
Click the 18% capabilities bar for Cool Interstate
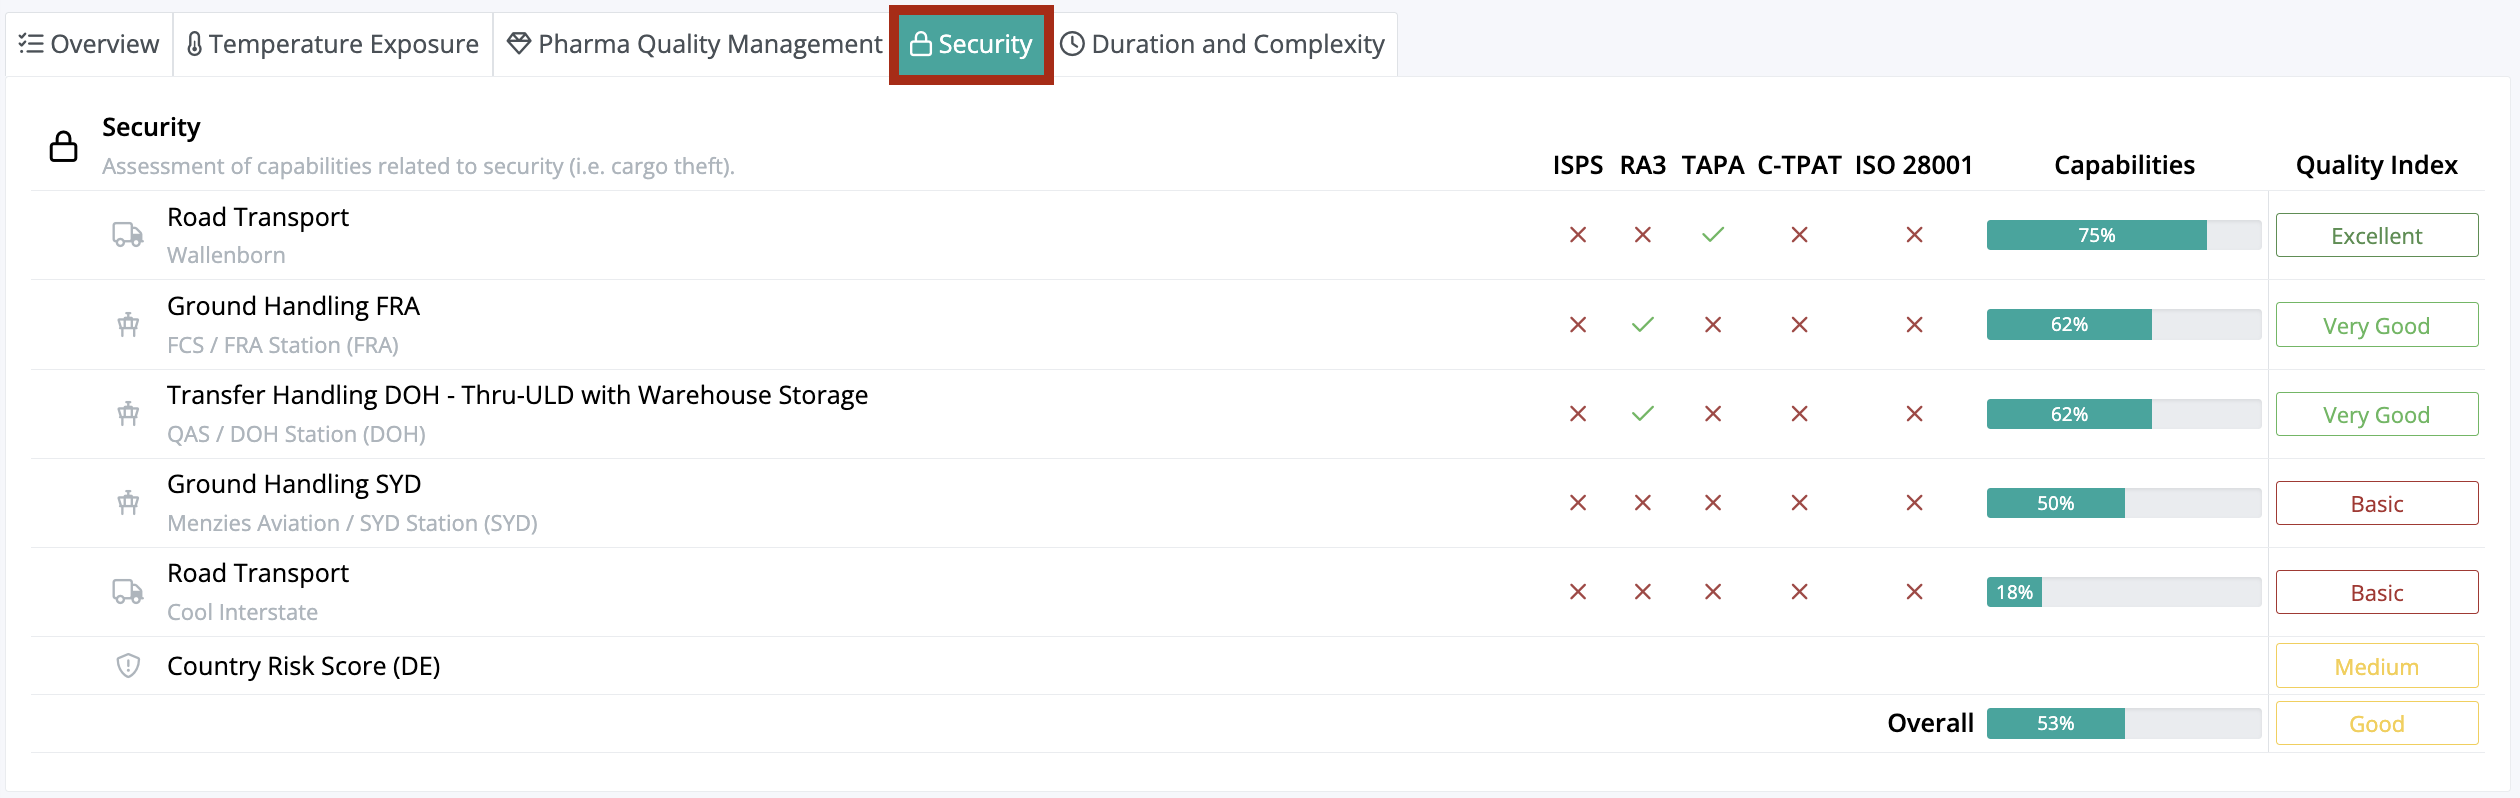tap(2123, 592)
